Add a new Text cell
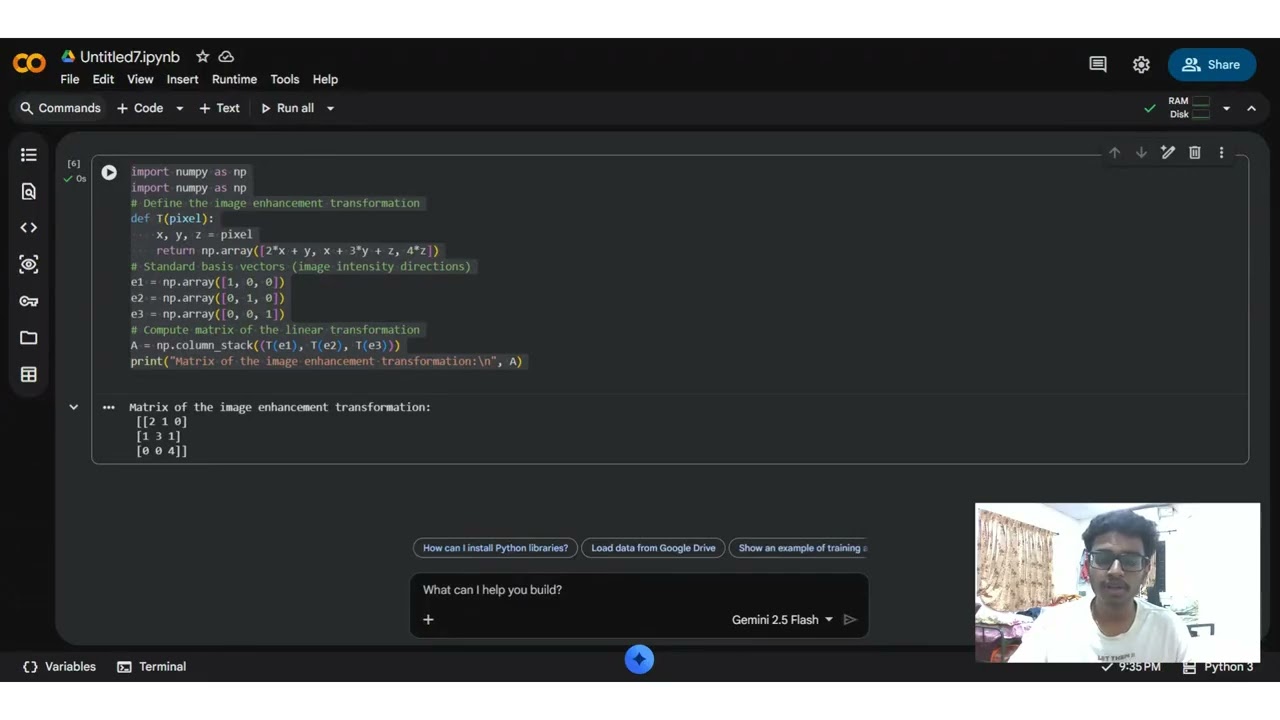 point(219,108)
